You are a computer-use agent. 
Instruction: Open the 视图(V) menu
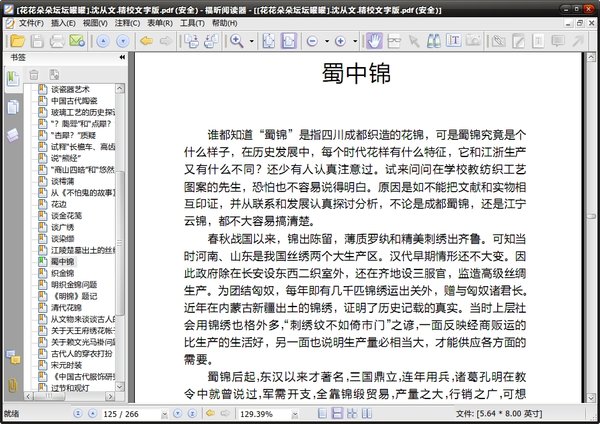pyautogui.click(x=97, y=22)
